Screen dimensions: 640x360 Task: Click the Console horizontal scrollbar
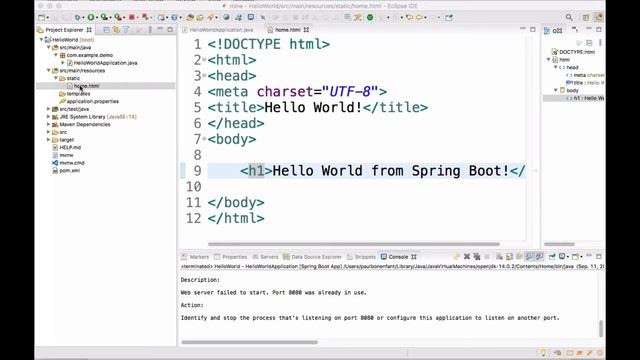coord(249,342)
